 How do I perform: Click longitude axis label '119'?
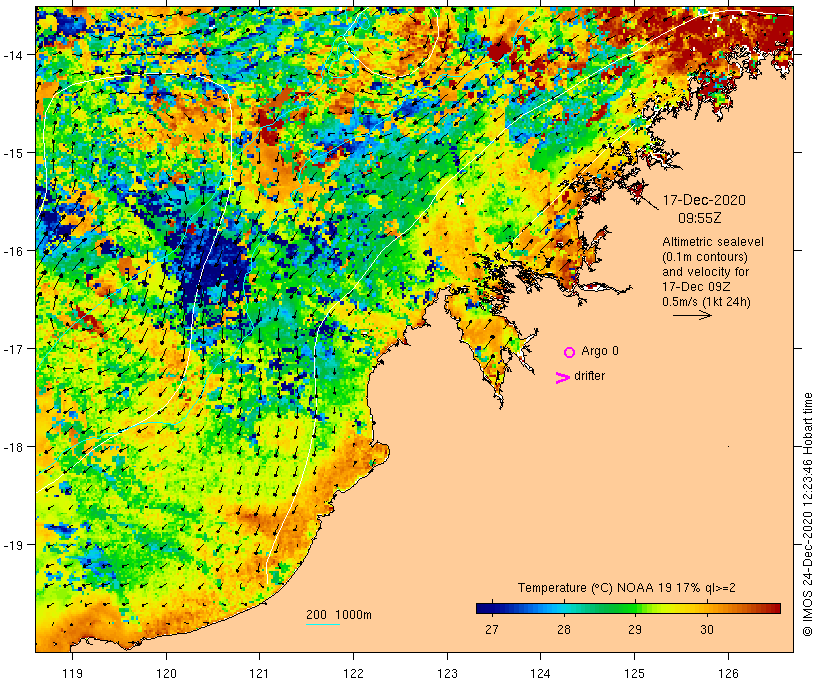pyautogui.click(x=72, y=673)
